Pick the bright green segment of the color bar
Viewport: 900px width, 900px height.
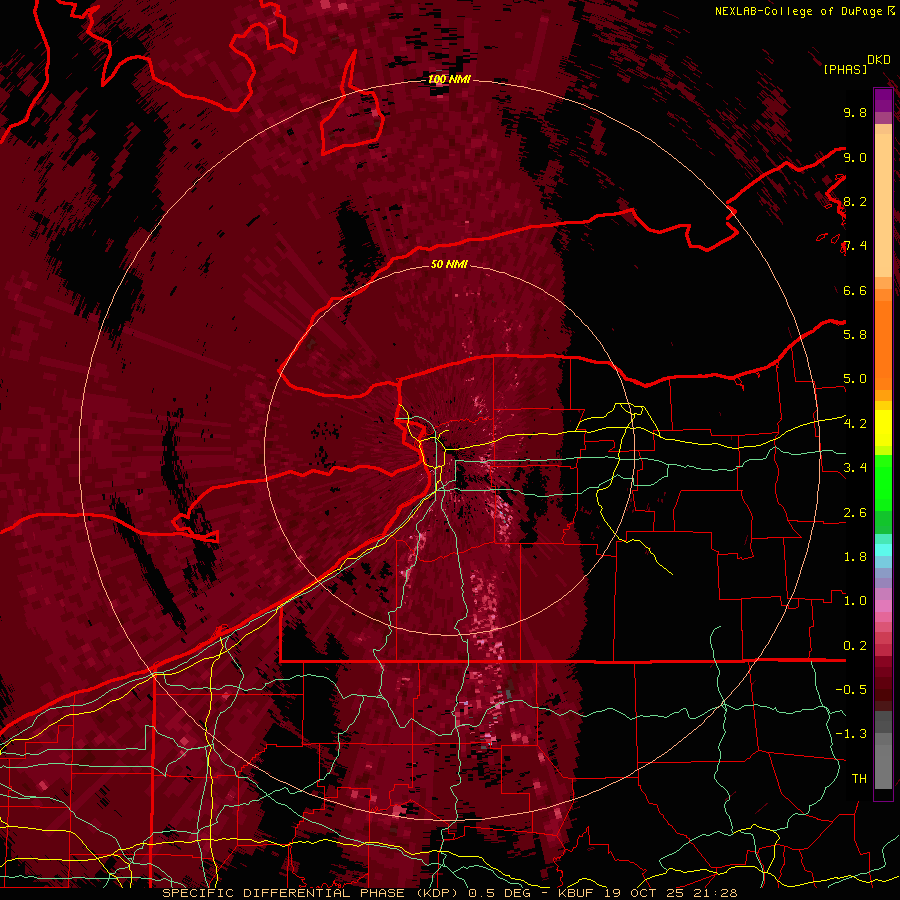pos(883,482)
